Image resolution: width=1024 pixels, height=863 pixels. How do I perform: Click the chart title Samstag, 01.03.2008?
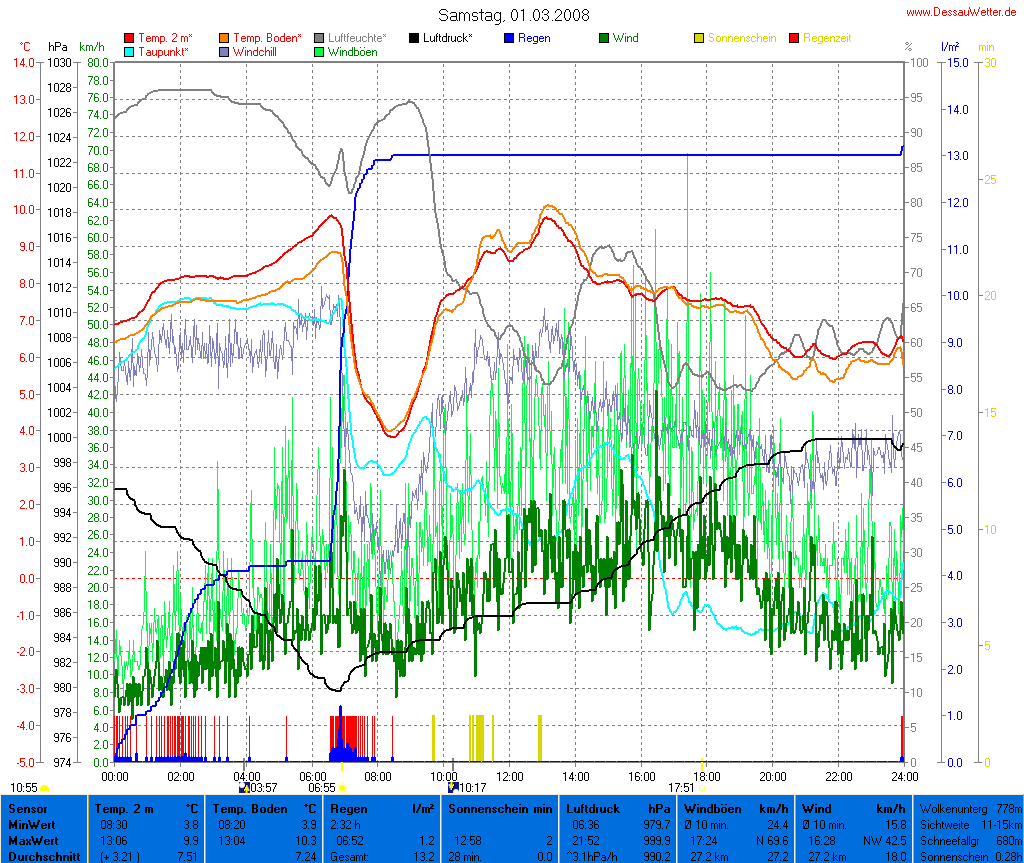(x=514, y=15)
